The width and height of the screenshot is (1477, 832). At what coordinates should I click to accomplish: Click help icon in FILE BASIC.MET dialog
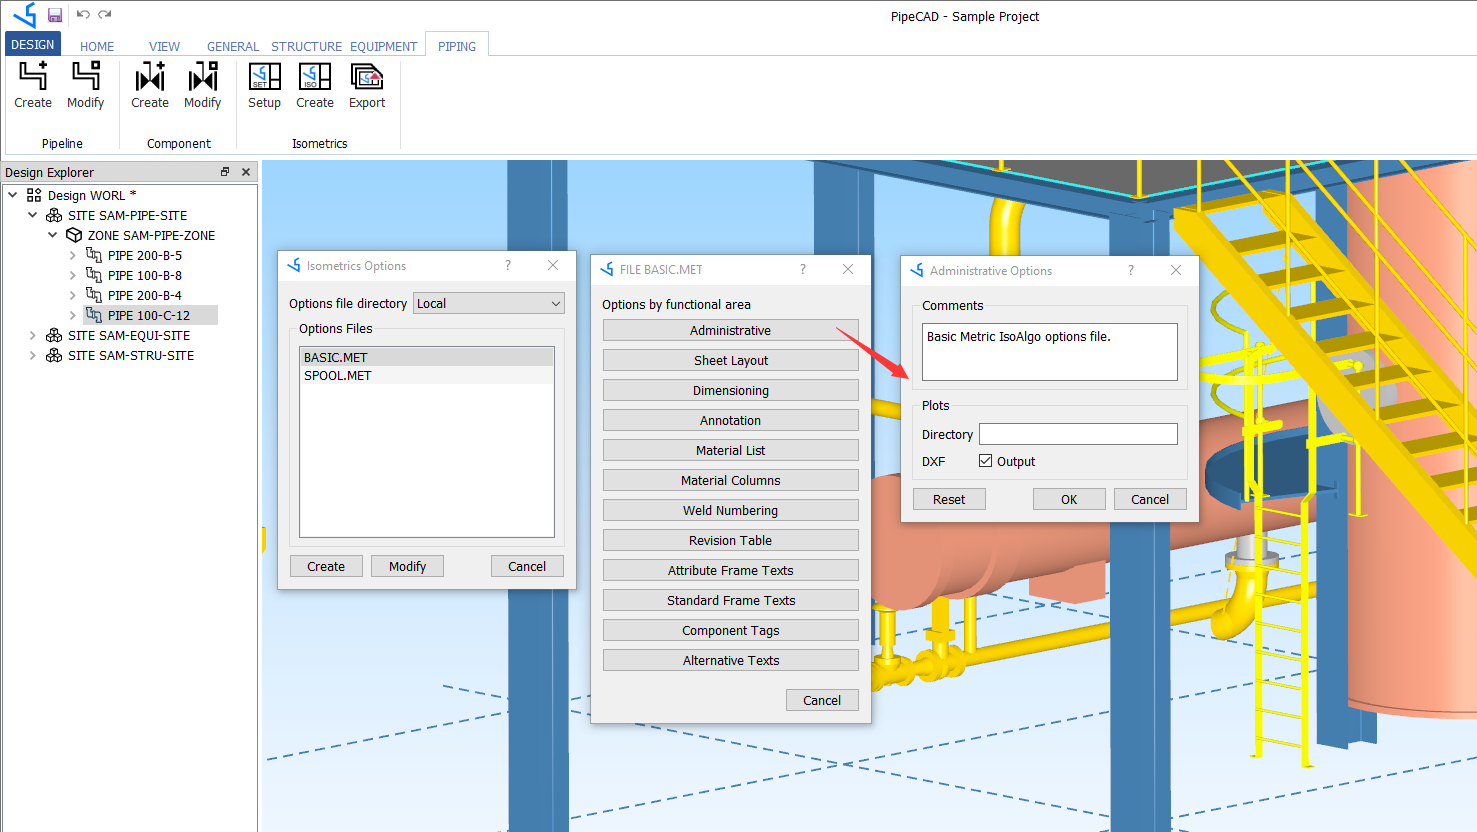click(x=803, y=269)
